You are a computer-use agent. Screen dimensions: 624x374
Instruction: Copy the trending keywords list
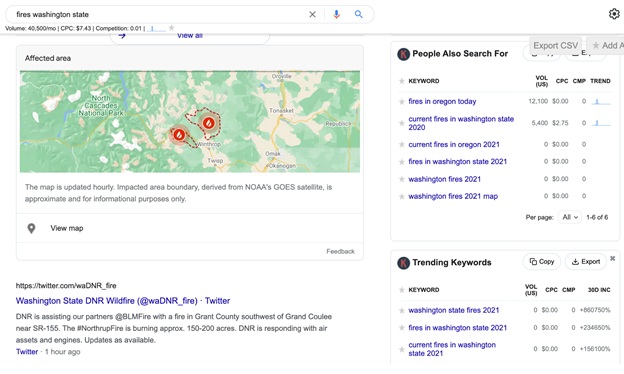542,262
